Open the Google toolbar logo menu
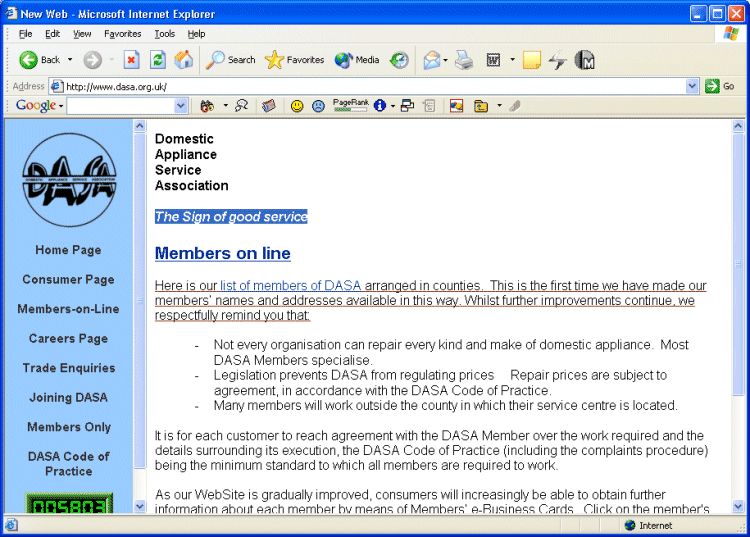Screen dimensions: 750x537 click(x=39, y=105)
